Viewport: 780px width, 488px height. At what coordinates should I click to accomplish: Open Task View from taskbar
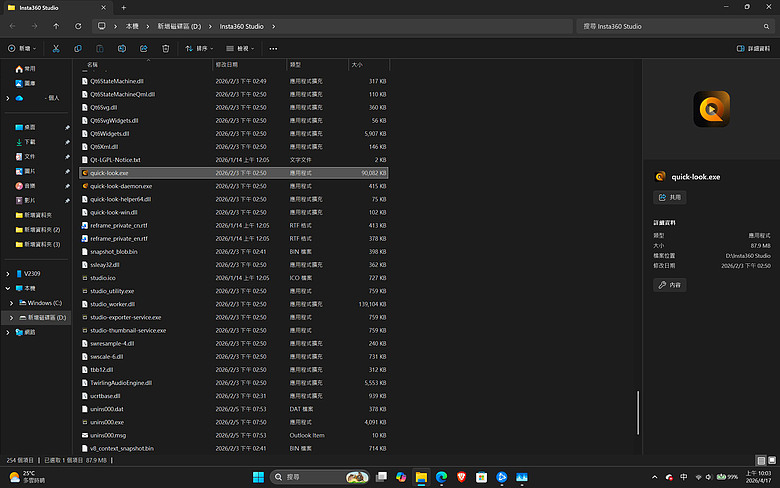pyautogui.click(x=382, y=477)
